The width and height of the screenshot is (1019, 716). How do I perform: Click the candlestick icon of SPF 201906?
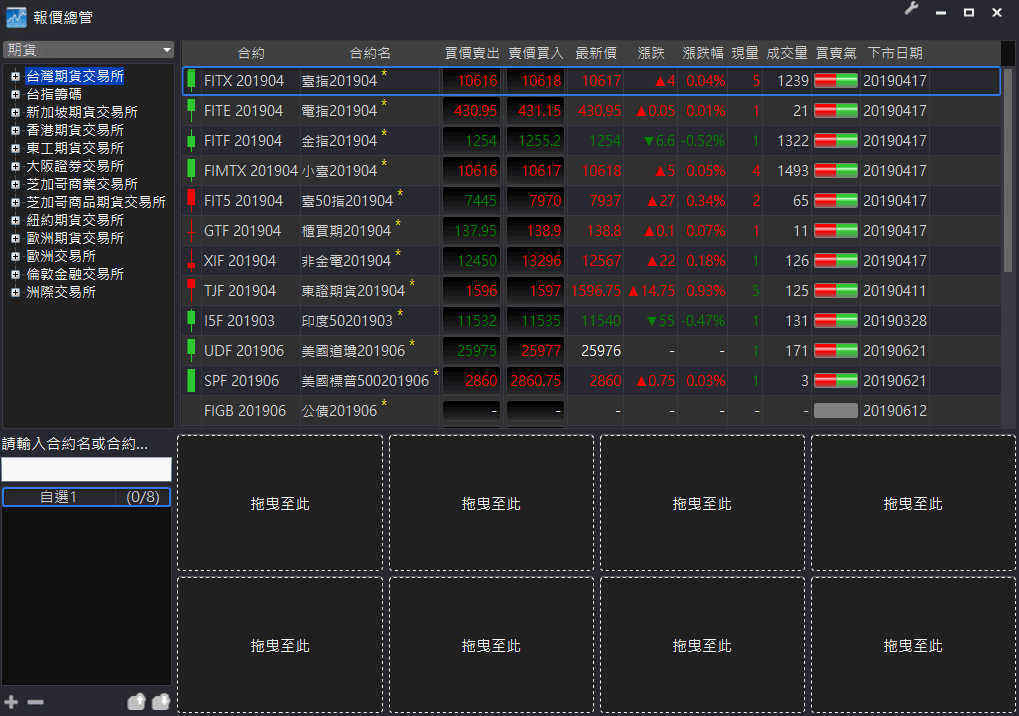191,380
